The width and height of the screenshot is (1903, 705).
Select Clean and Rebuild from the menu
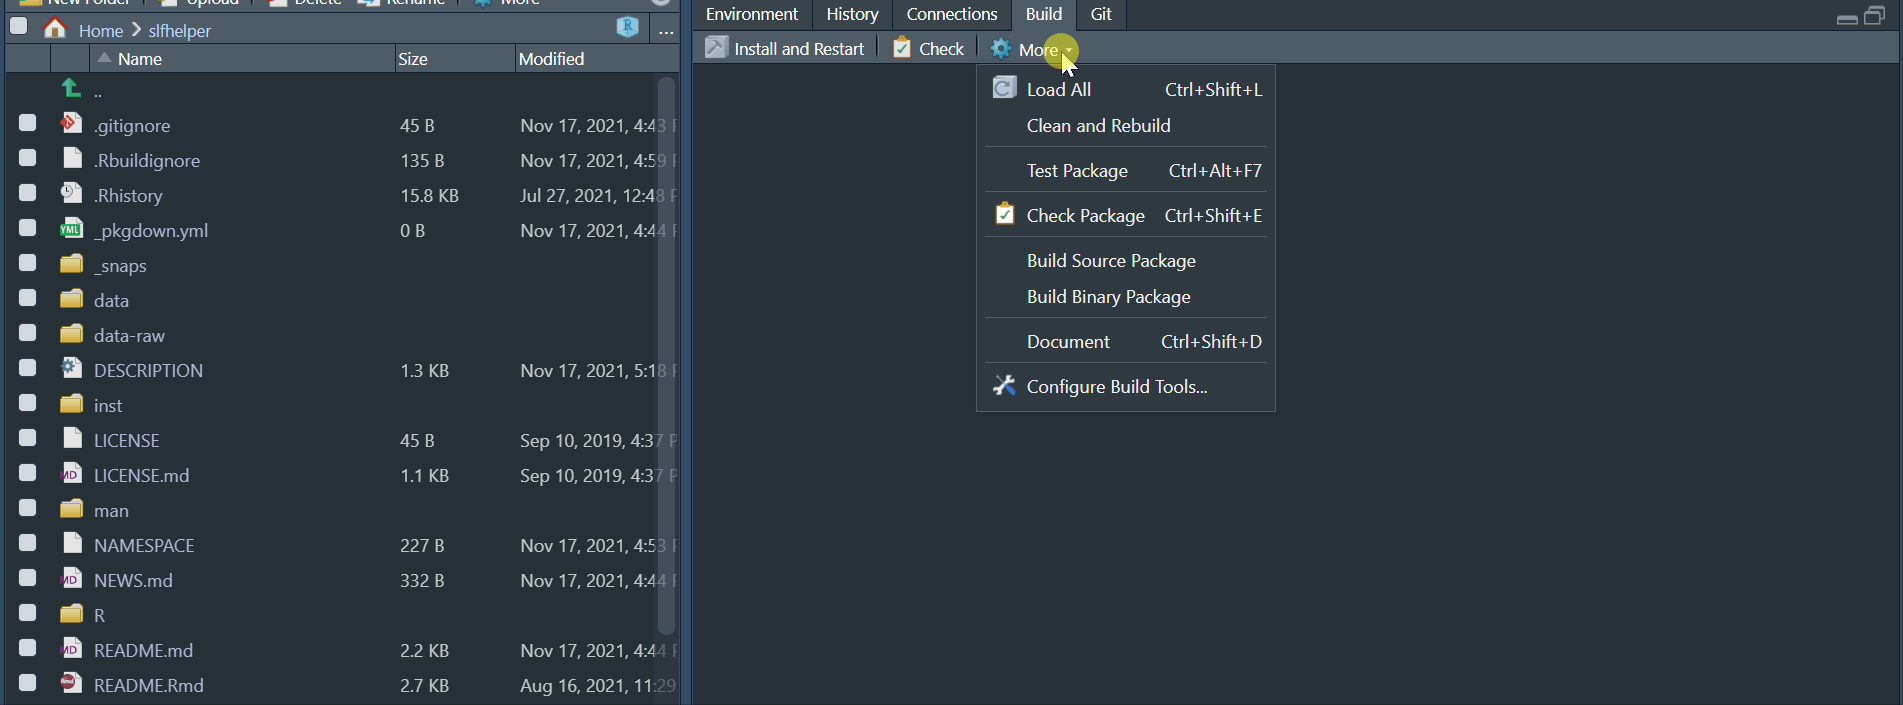1097,125
